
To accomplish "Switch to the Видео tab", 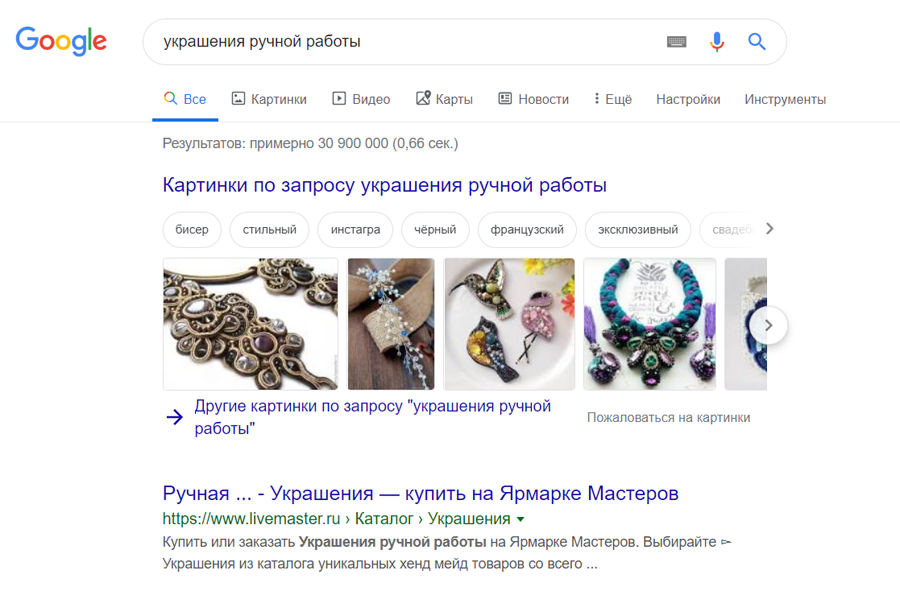I will [x=361, y=99].
